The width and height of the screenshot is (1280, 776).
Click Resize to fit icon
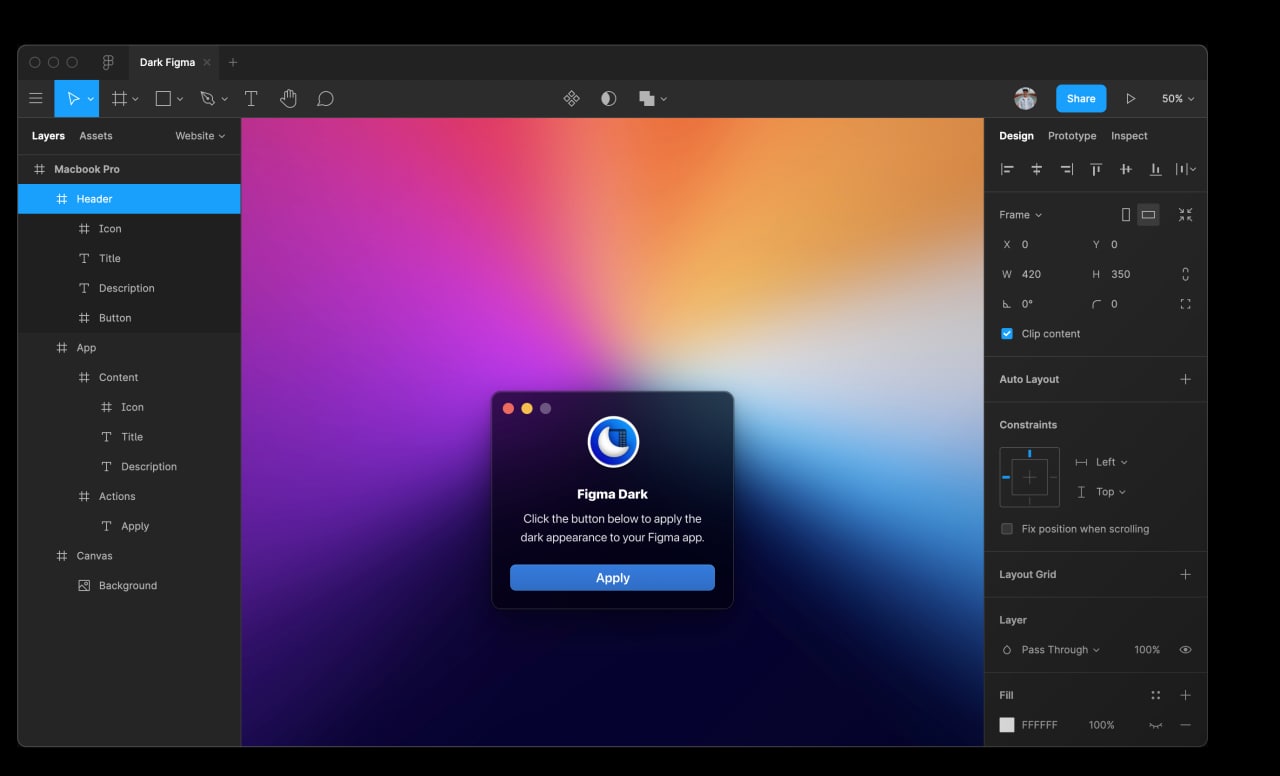(1185, 214)
